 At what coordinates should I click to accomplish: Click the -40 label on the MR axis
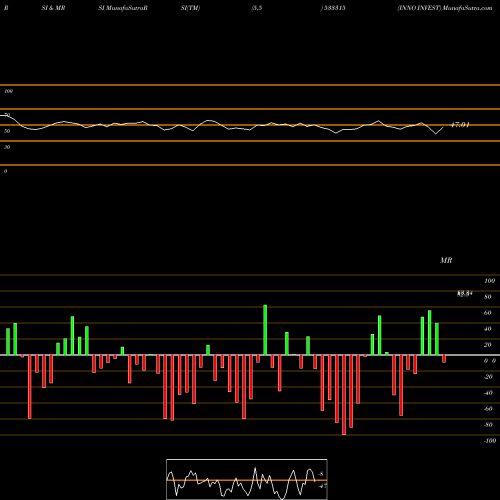pos(488,393)
